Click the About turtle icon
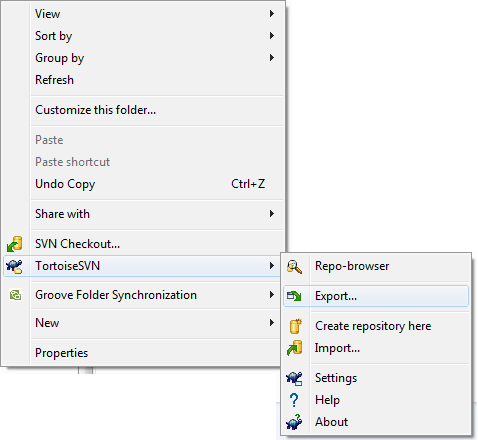Screen dimensions: 478x440 pyautogui.click(x=294, y=422)
